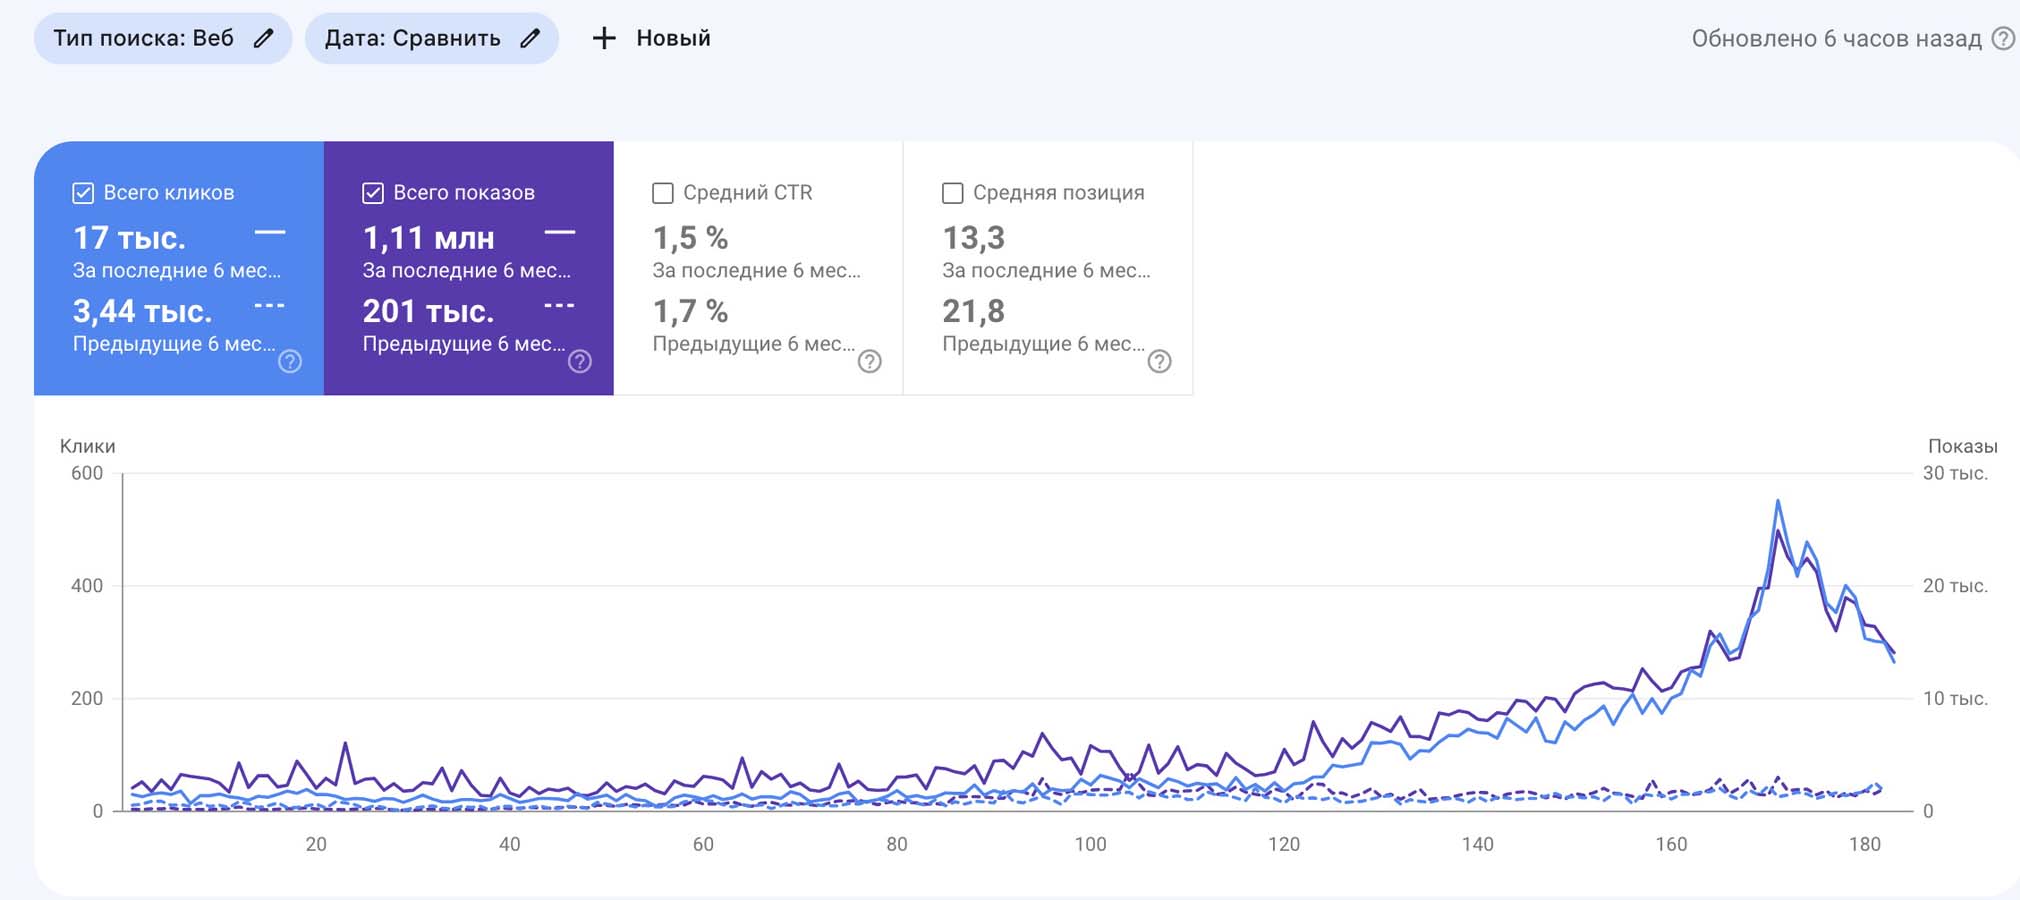Screen dimensions: 2020x900
Task: Open help icon in average position card
Action: 1160,361
